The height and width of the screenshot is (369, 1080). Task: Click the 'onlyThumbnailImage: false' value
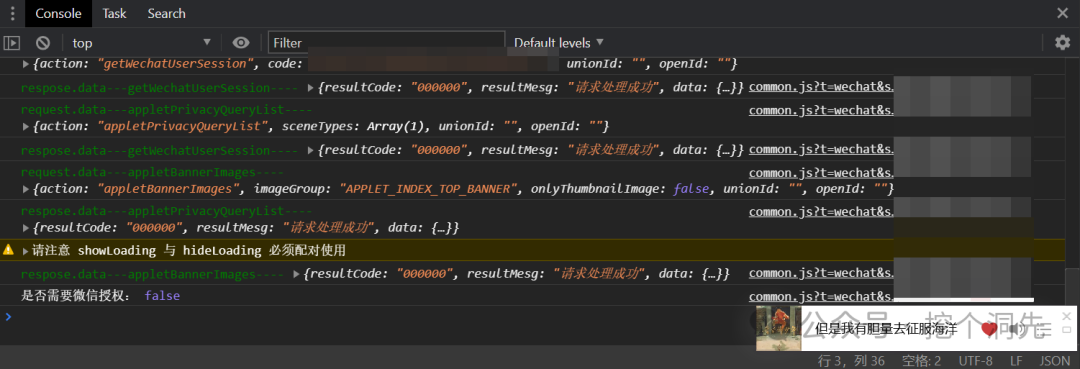click(619, 189)
